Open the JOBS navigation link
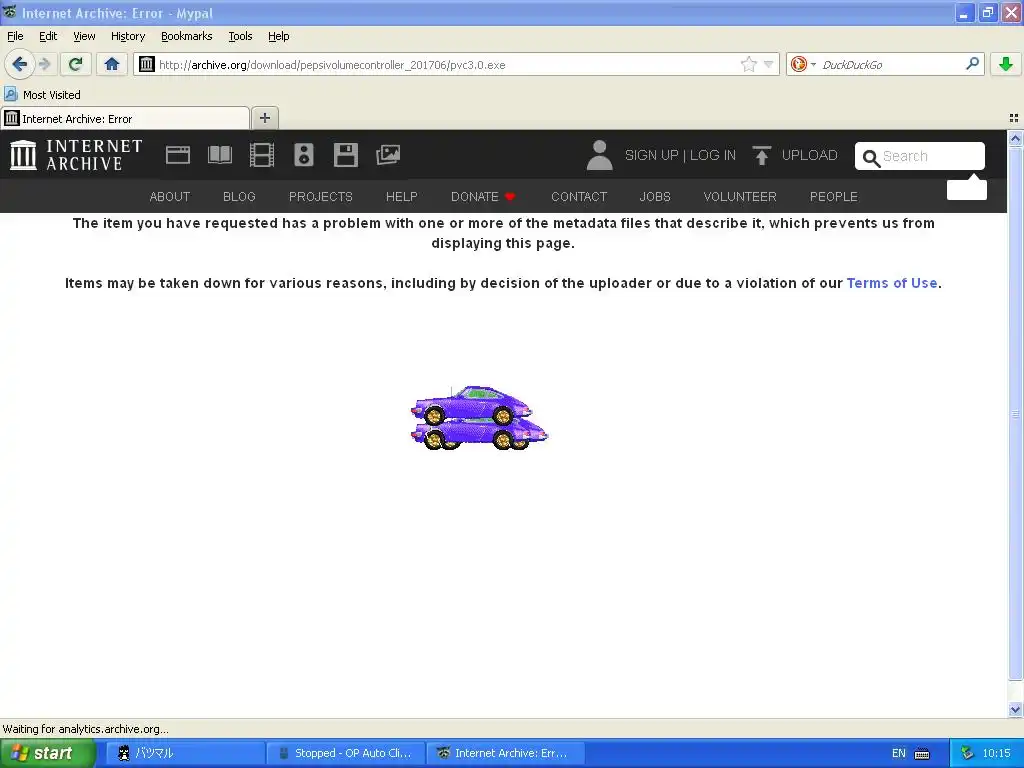This screenshot has height=768, width=1024. [655, 197]
